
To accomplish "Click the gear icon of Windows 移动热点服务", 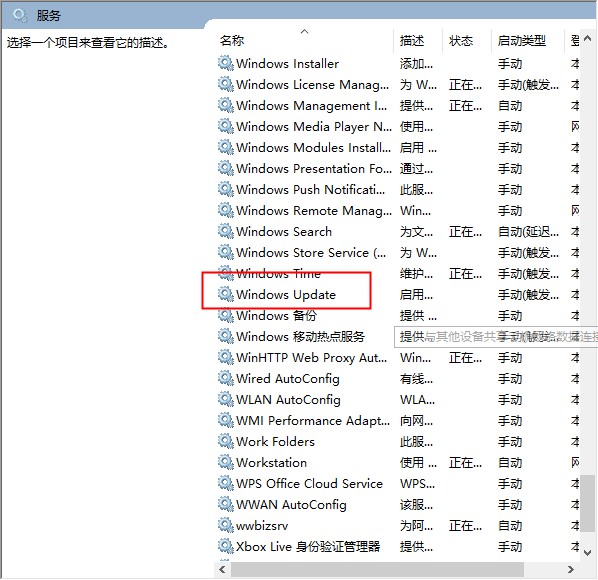I will coord(225,336).
